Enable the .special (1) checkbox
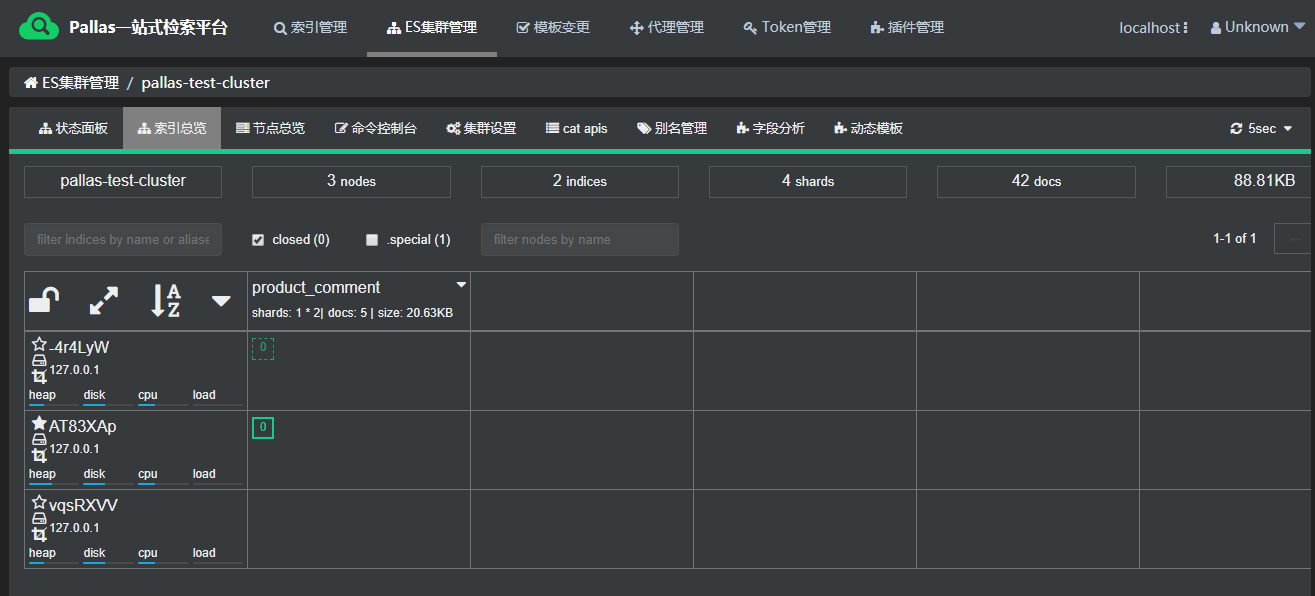 [372, 240]
